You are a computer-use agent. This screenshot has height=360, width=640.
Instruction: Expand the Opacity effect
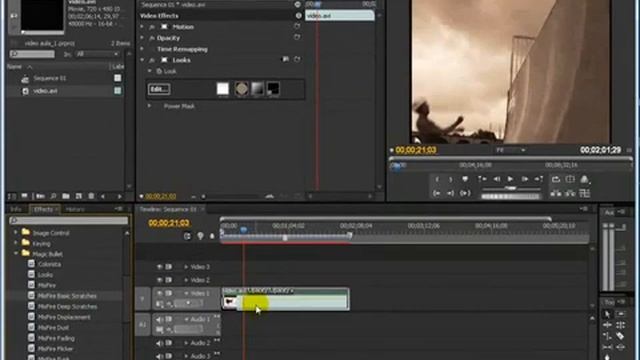[142, 38]
